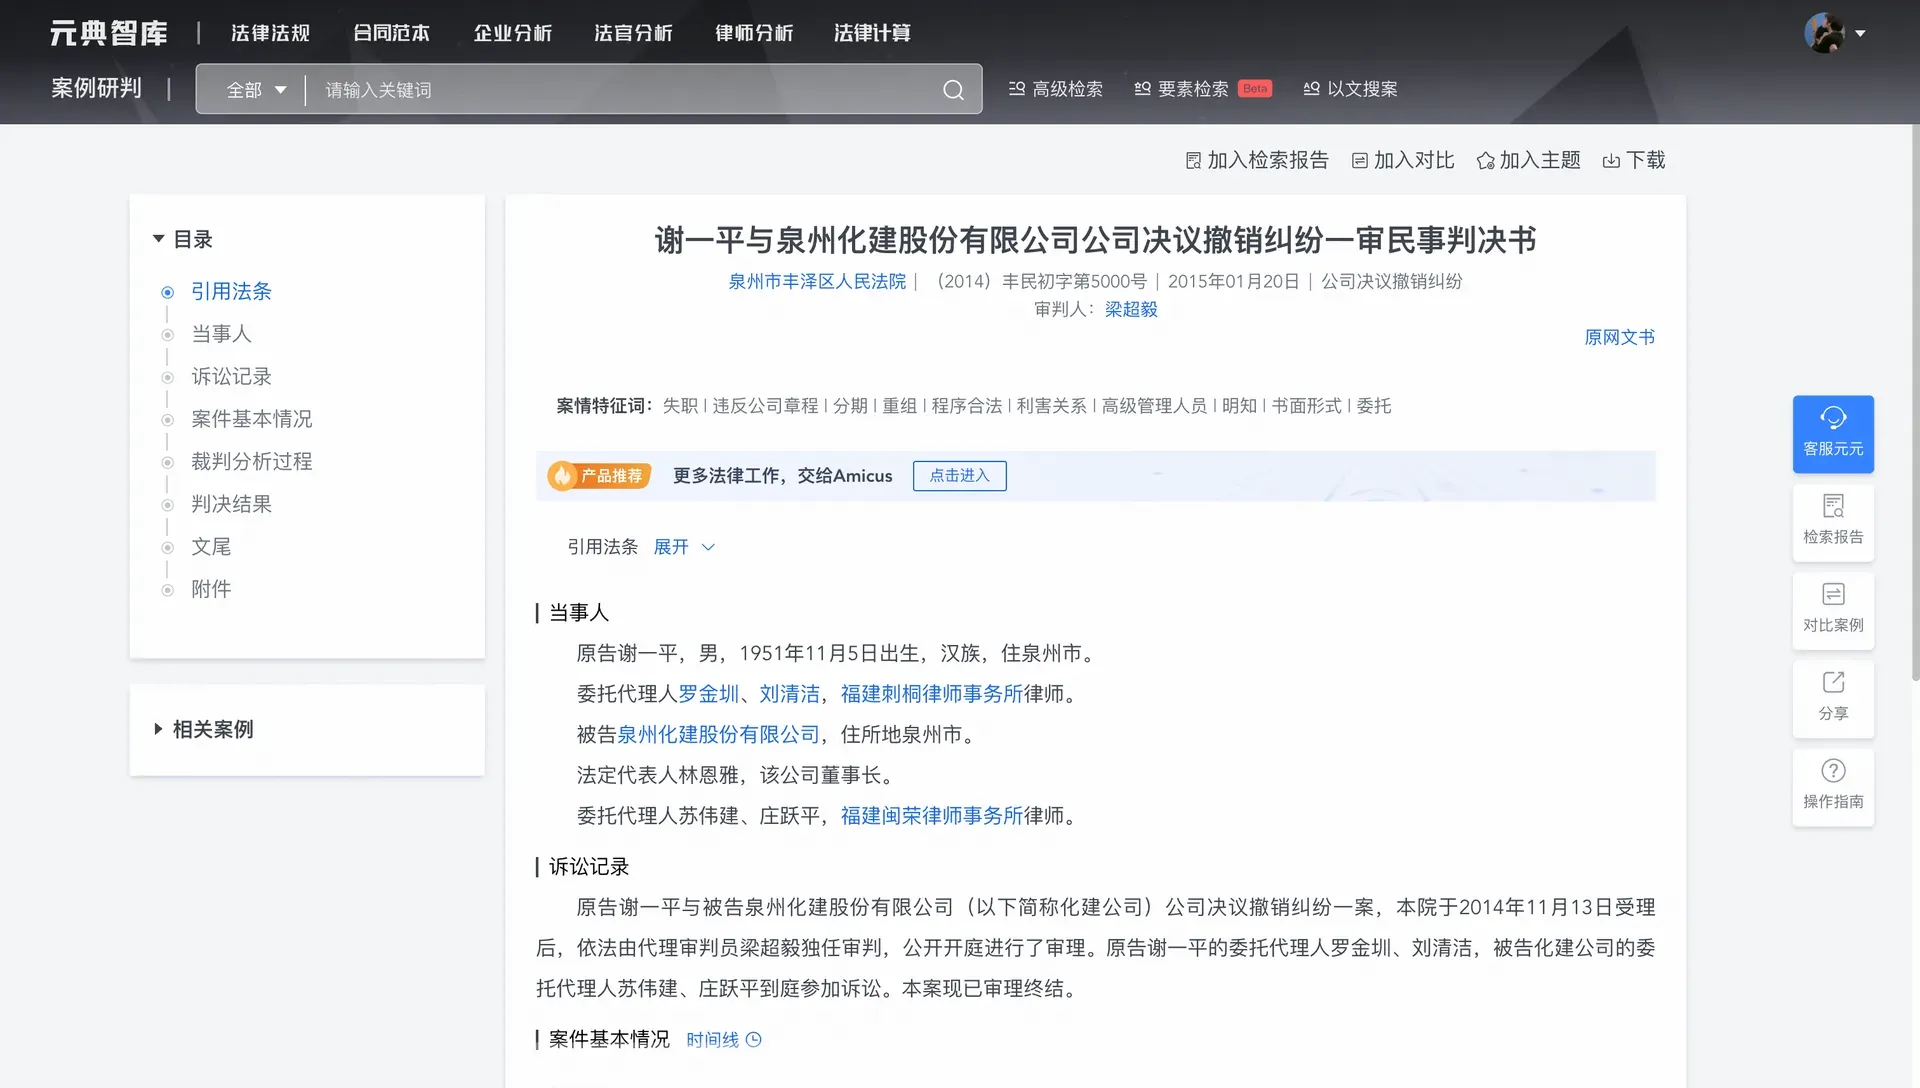Image resolution: width=1920 pixels, height=1088 pixels.
Task: Open 检索报告 side panel
Action: (1833, 522)
